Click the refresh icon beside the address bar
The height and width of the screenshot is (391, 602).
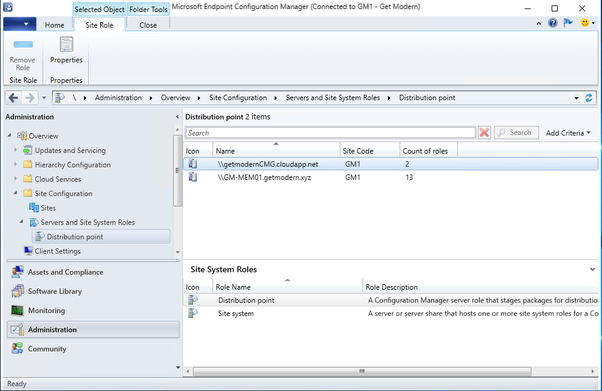click(589, 98)
